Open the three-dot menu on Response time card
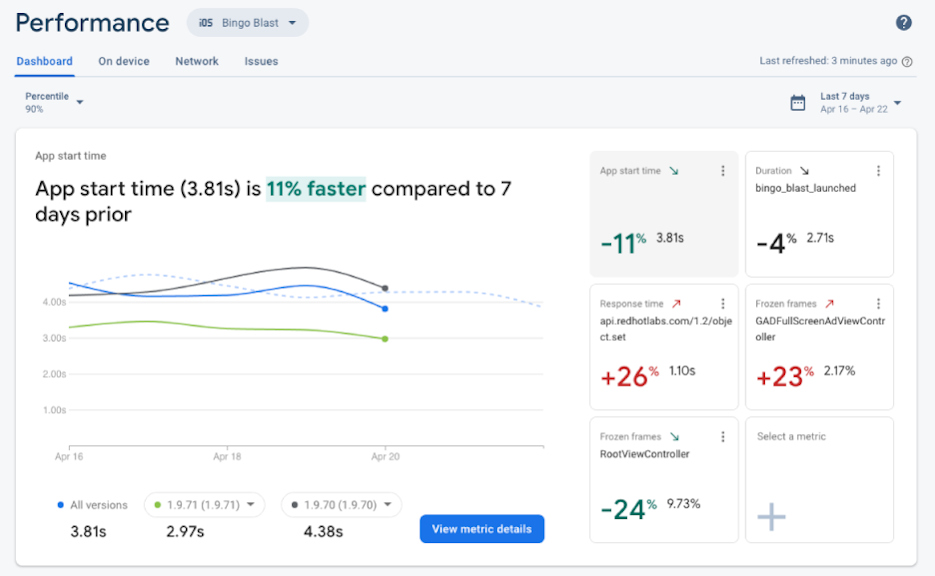 pos(723,304)
